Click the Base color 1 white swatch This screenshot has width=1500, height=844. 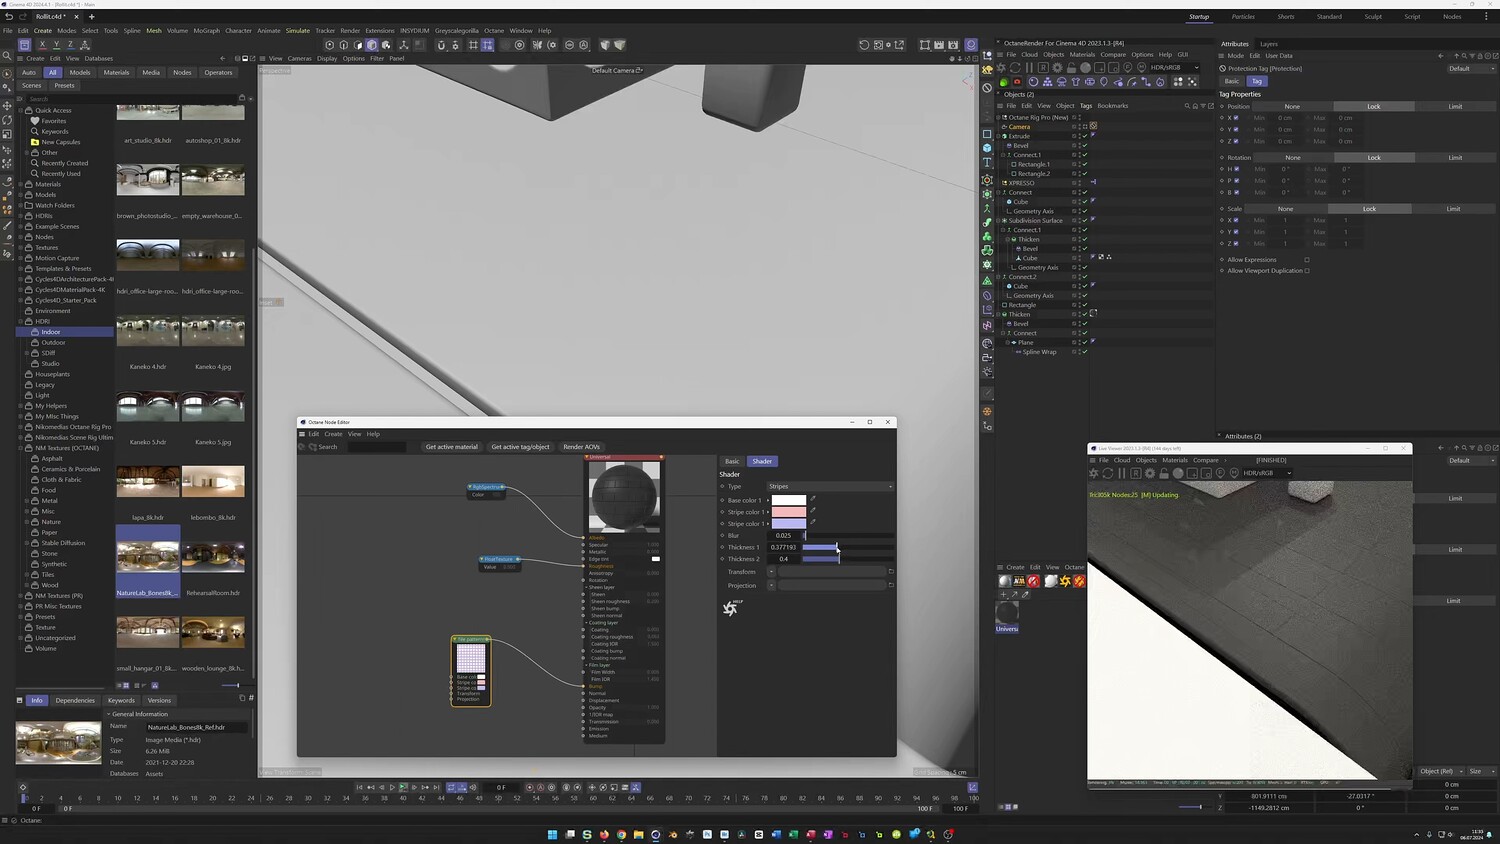[x=789, y=500]
